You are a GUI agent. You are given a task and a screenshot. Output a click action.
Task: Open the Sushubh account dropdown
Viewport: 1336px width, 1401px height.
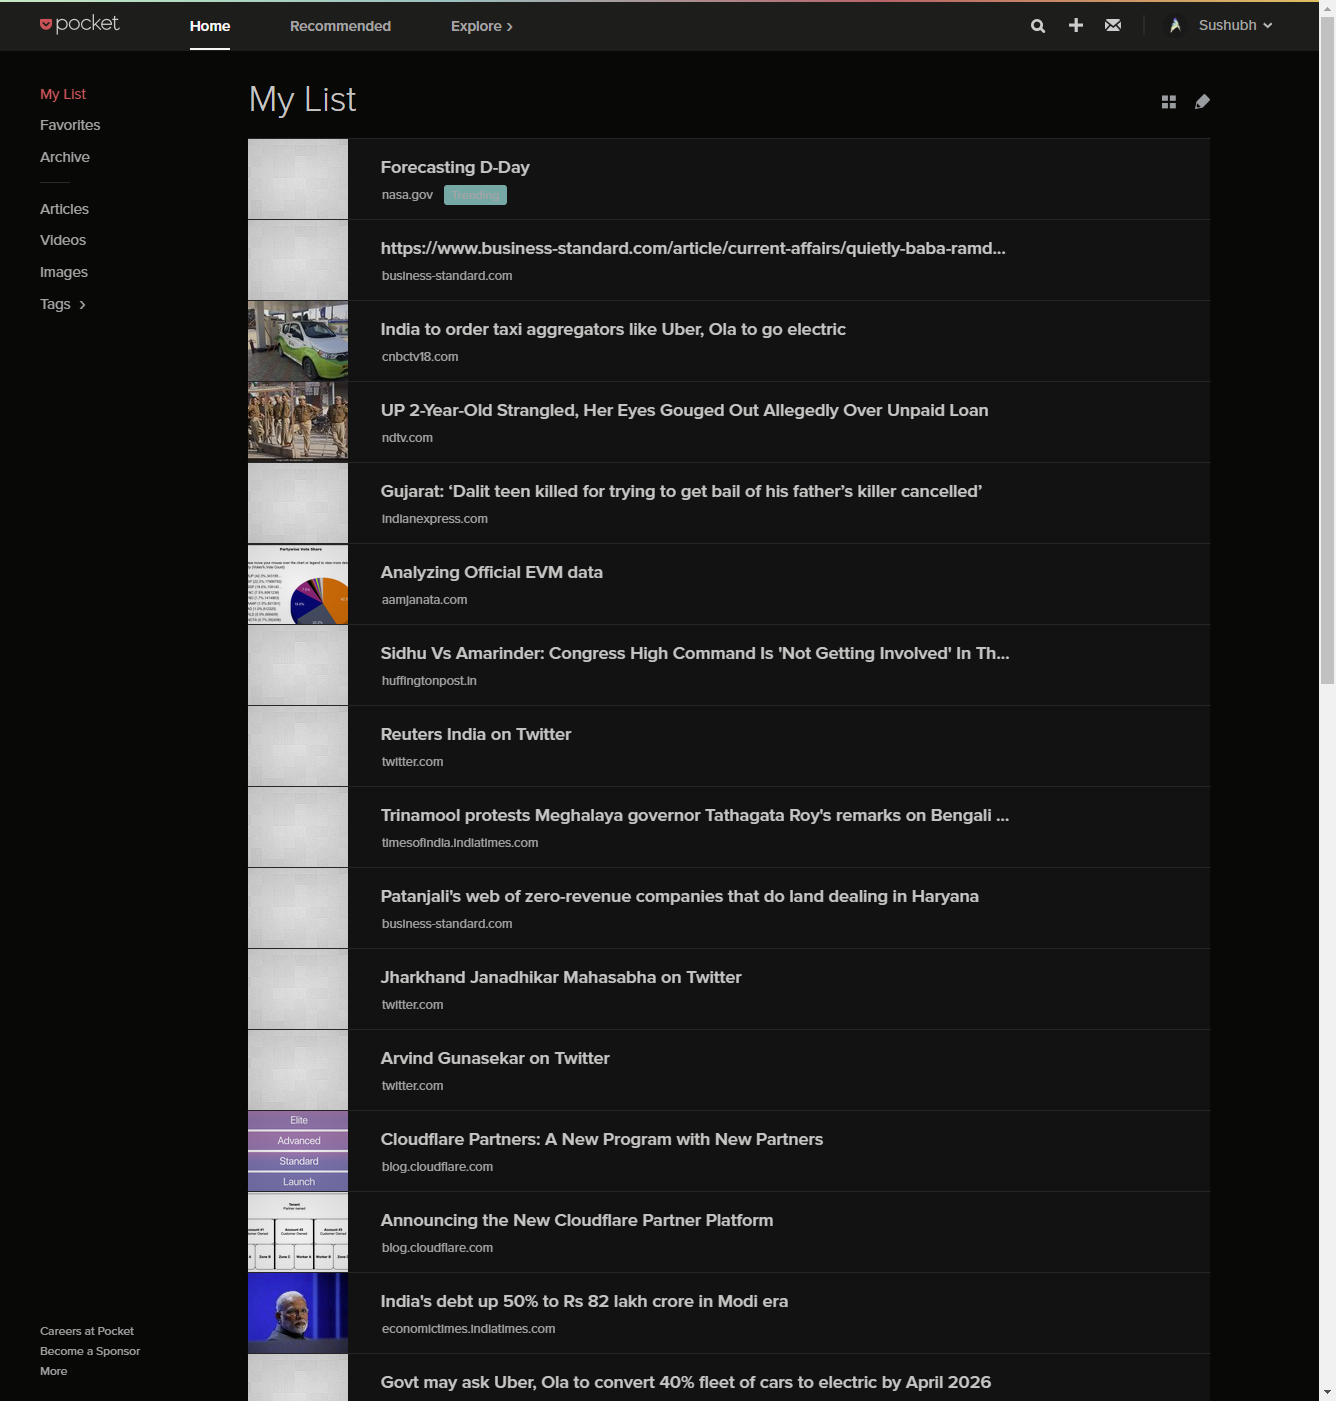tap(1236, 25)
